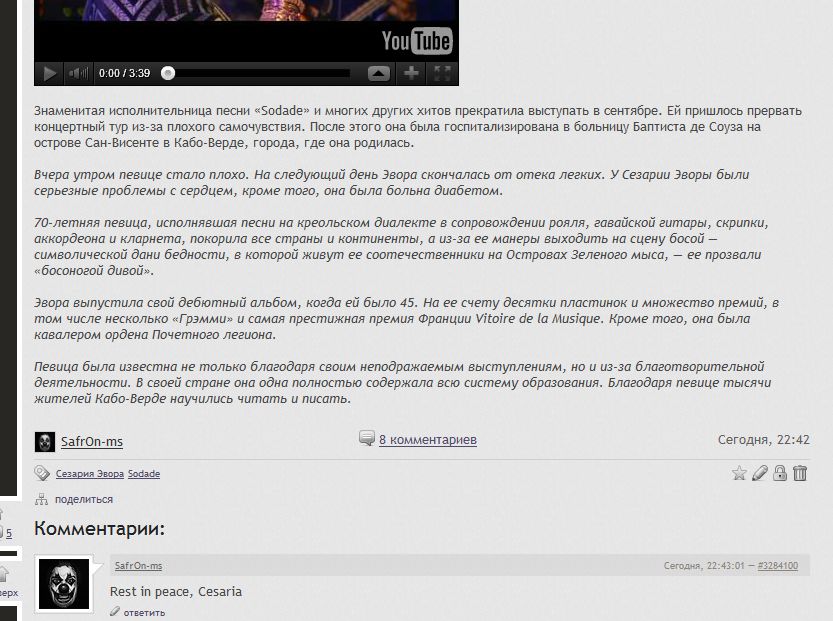Click the video progress slider handle
Viewport: 833px width, 621px height.
[168, 73]
